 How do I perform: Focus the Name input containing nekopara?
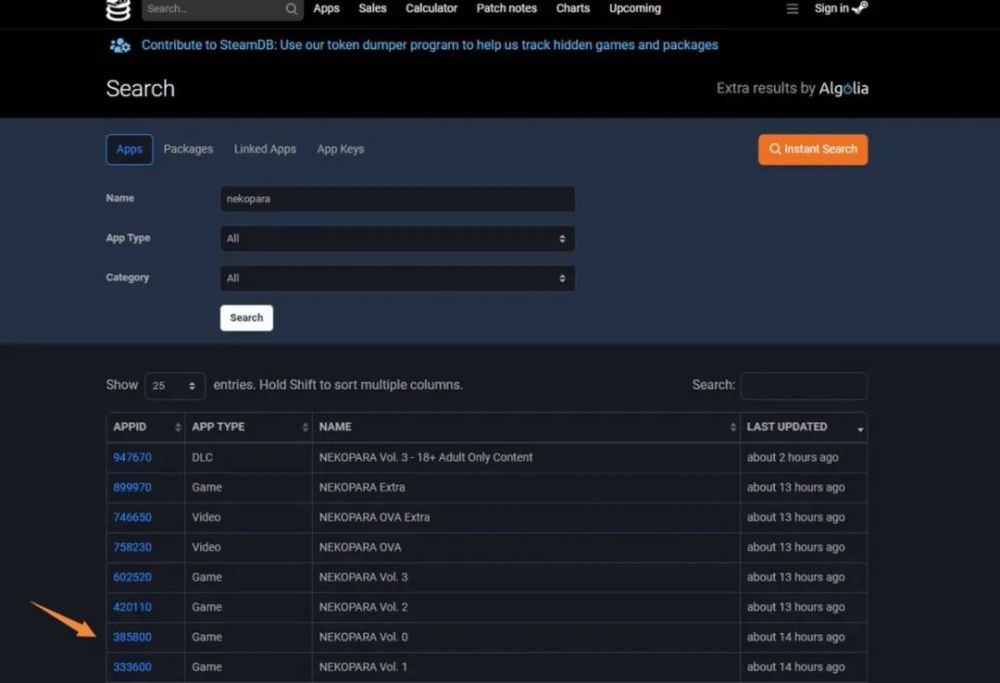coord(397,198)
